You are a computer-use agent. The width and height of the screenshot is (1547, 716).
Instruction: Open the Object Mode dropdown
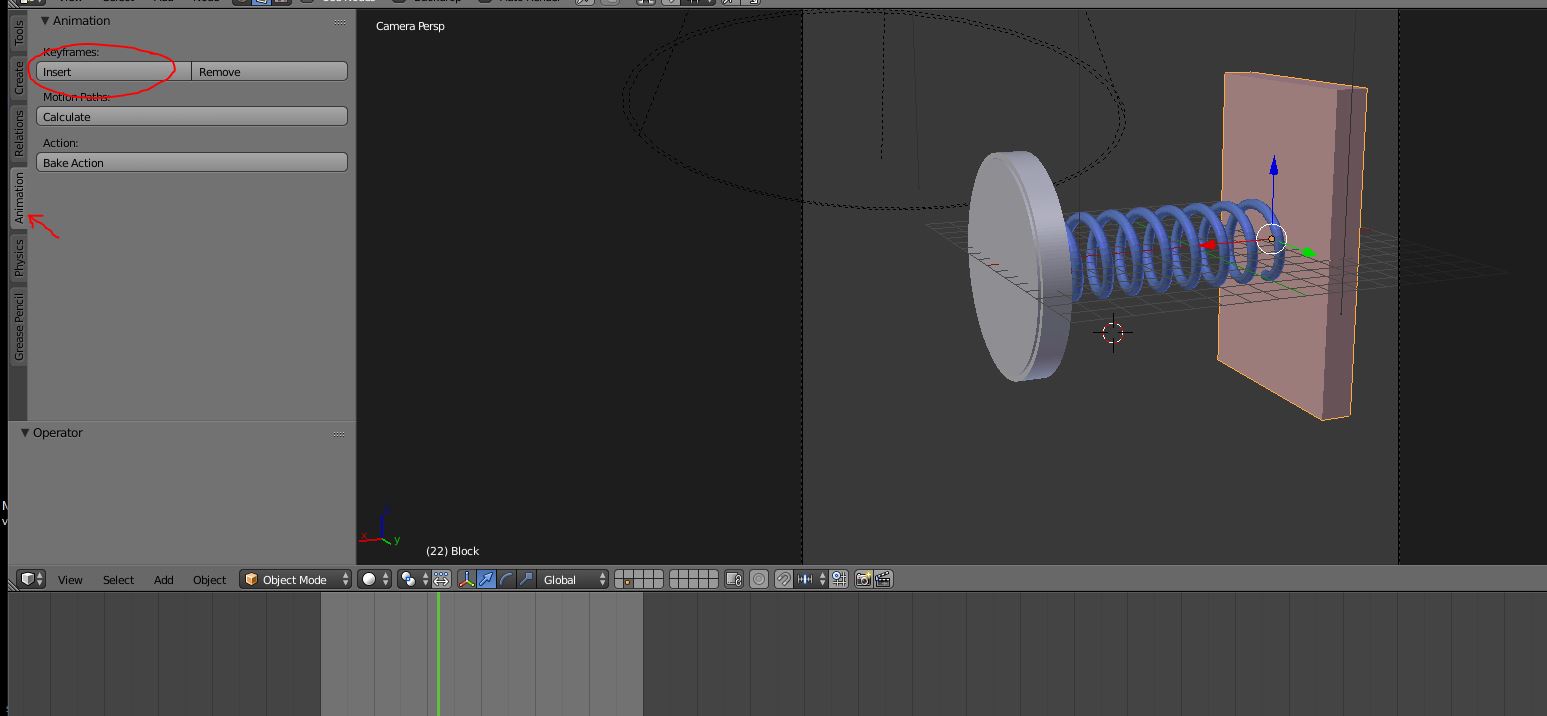[296, 580]
